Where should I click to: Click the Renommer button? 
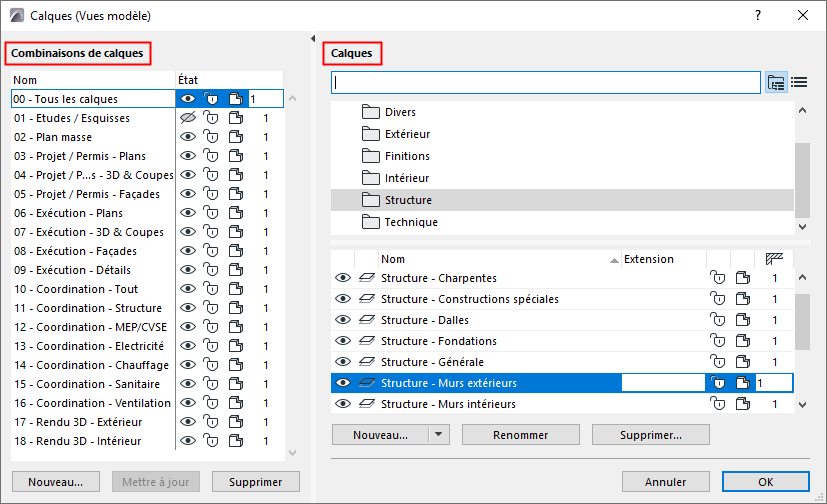(x=520, y=435)
